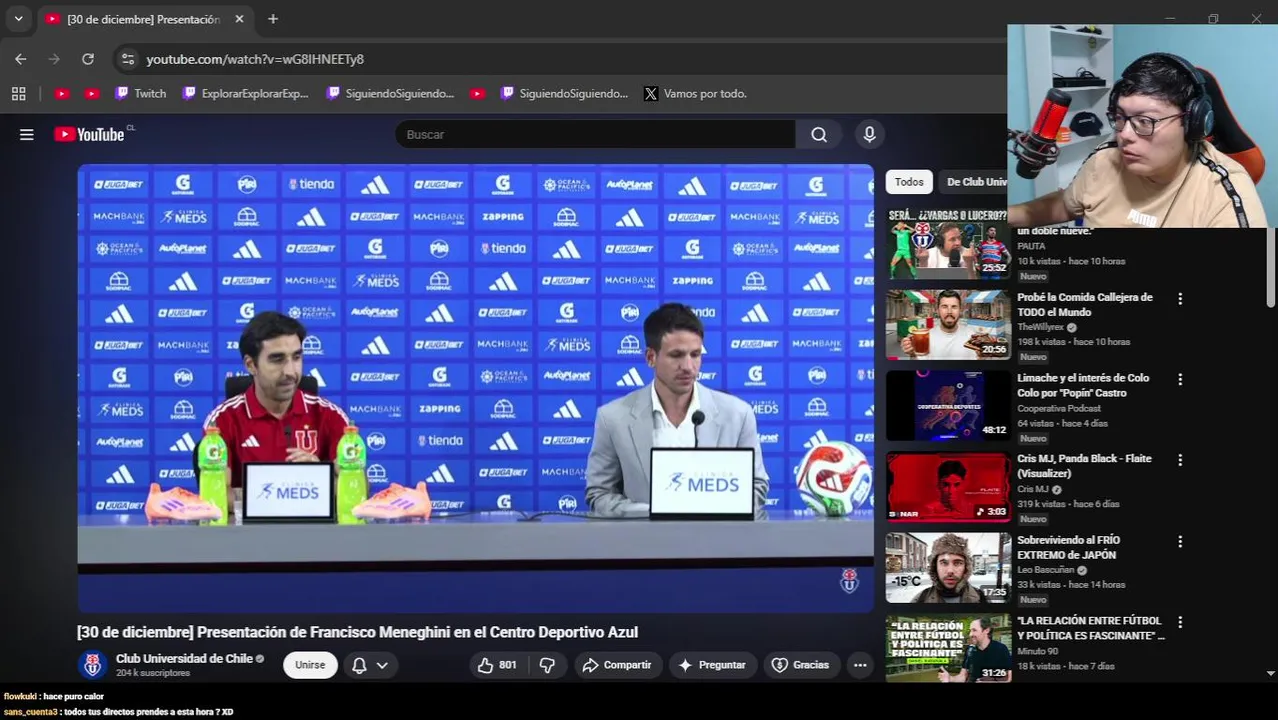Select the Todos filter chip
The width and height of the screenshot is (1278, 720).
(909, 182)
